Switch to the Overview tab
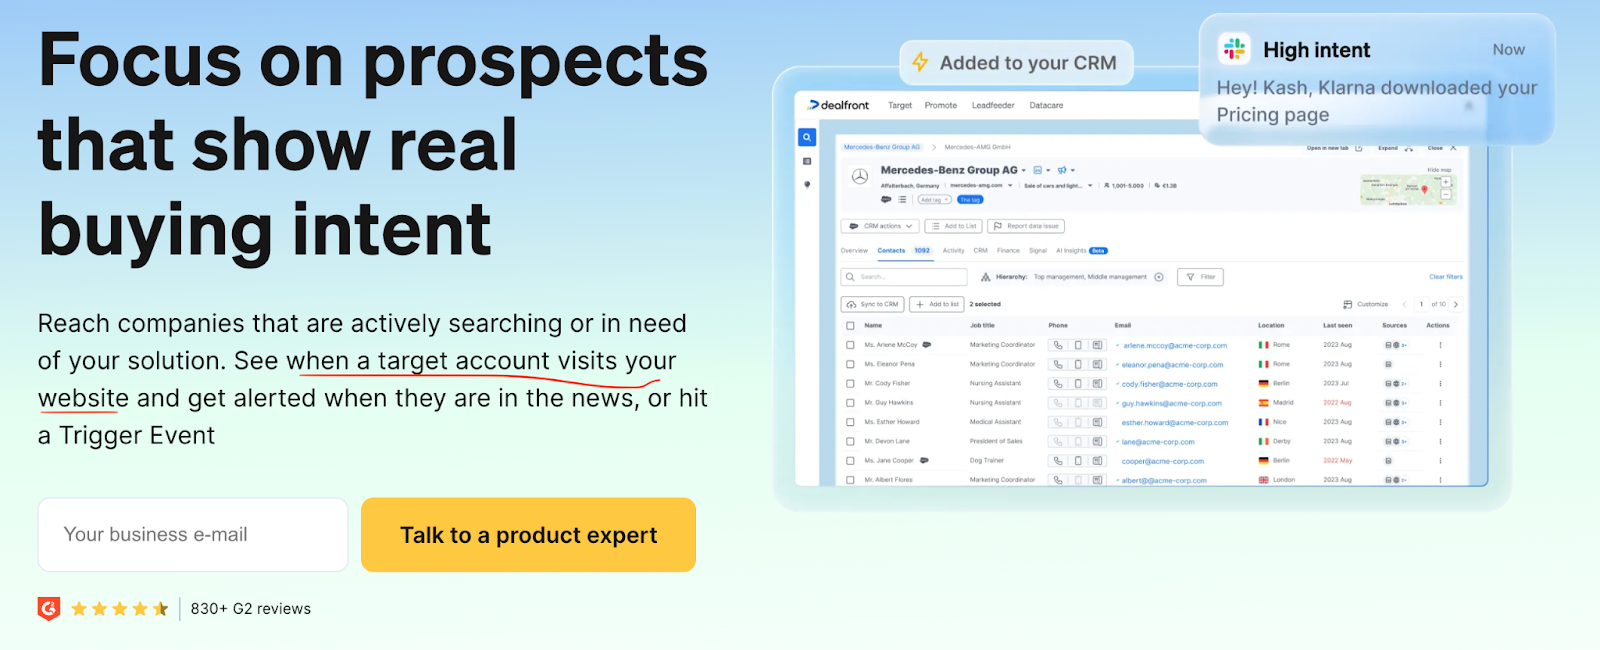 tap(854, 251)
